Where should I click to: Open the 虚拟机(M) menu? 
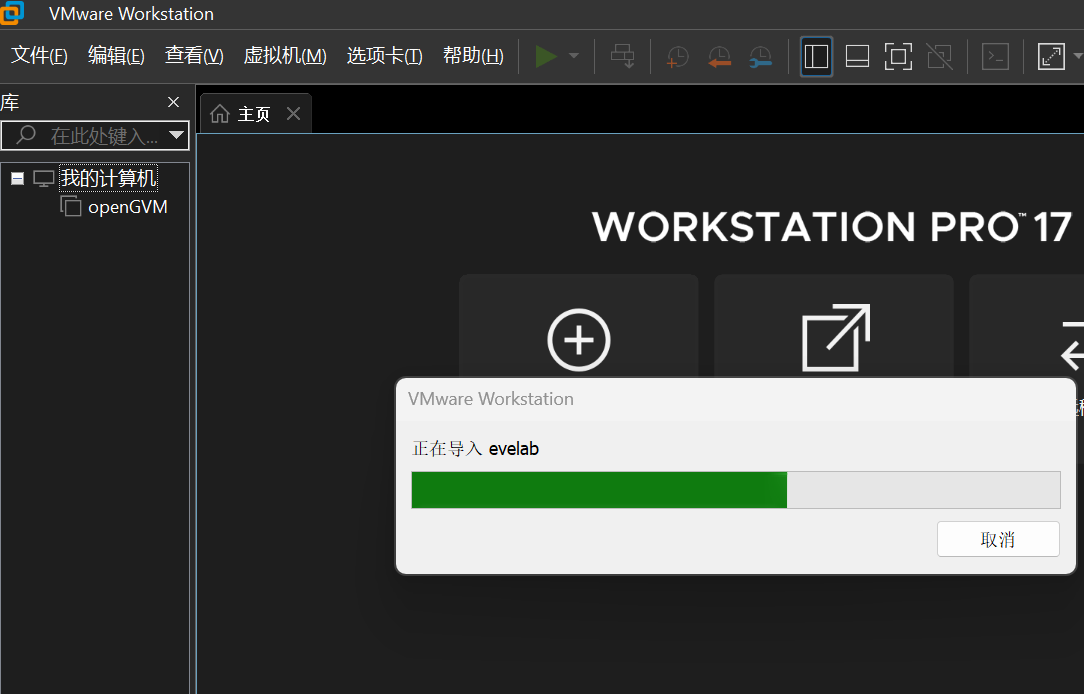(x=285, y=56)
